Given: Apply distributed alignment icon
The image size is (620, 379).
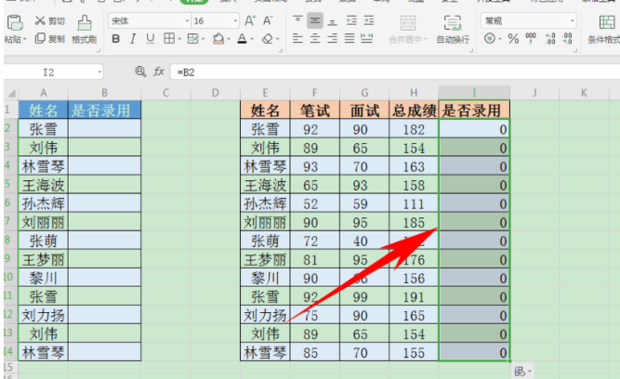Looking at the screenshot, I should click(x=367, y=38).
